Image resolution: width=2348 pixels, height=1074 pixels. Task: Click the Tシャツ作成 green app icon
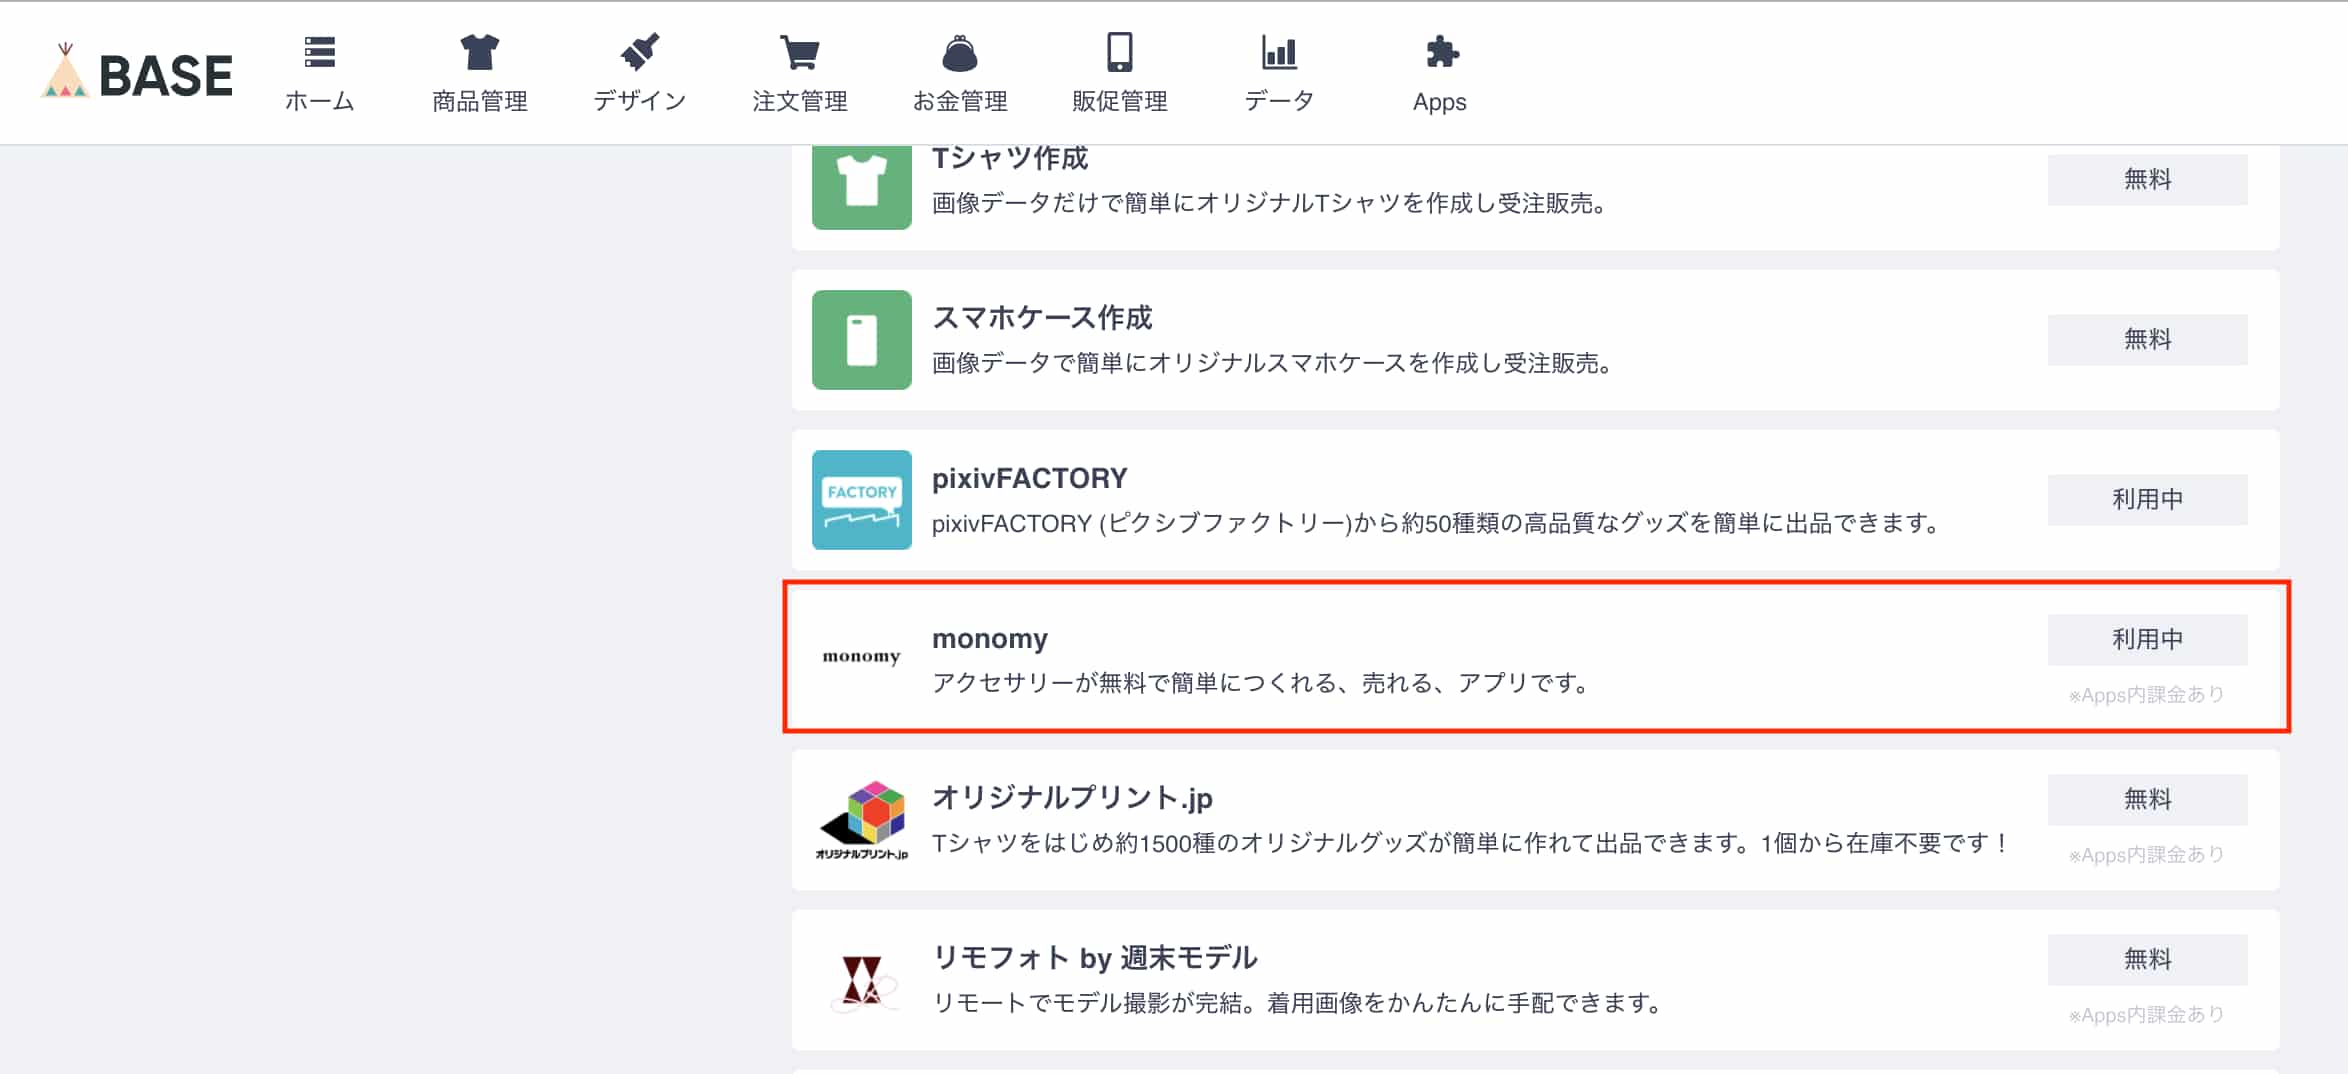(x=862, y=187)
